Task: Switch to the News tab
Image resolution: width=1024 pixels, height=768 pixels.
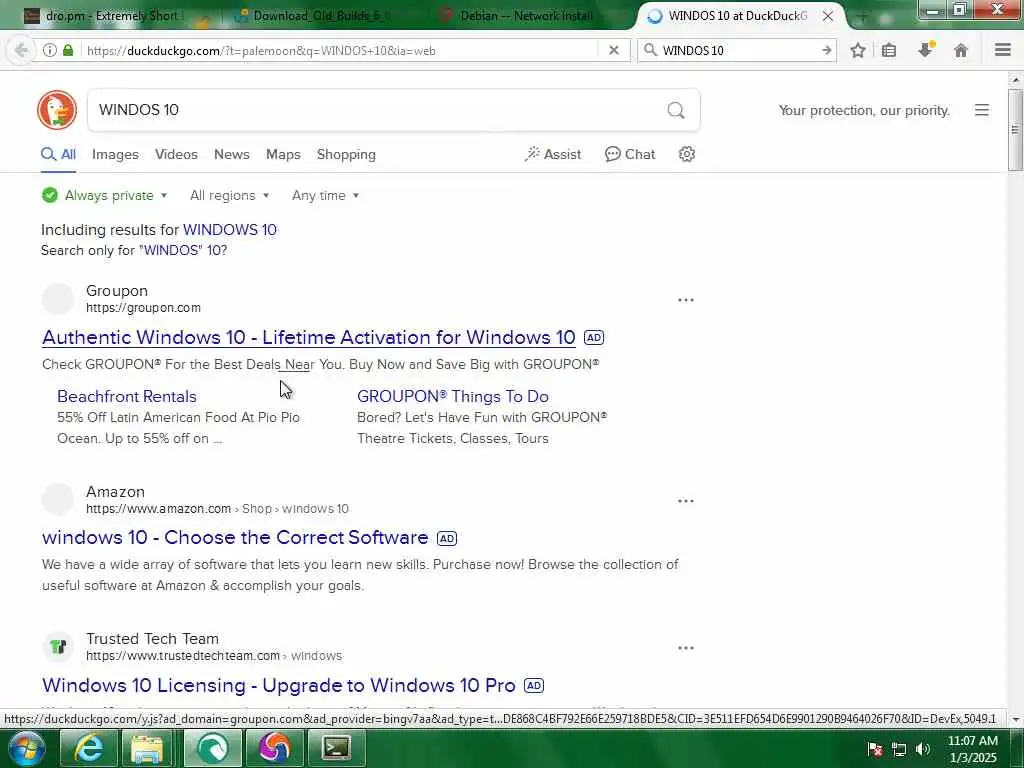Action: (232, 154)
